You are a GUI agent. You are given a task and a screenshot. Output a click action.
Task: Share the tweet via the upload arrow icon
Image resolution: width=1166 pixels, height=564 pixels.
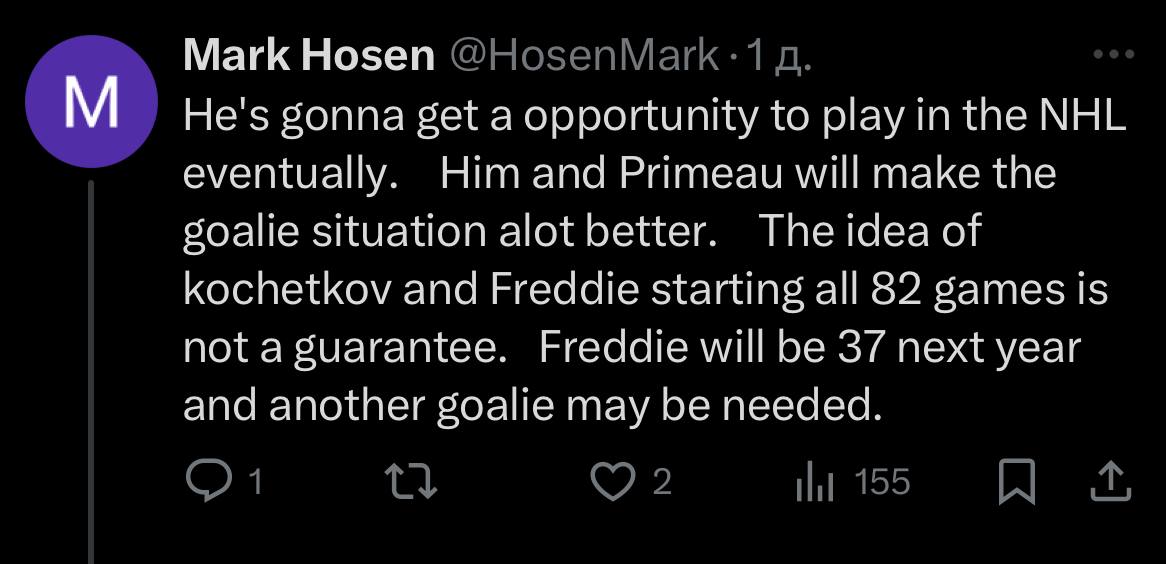(1110, 484)
